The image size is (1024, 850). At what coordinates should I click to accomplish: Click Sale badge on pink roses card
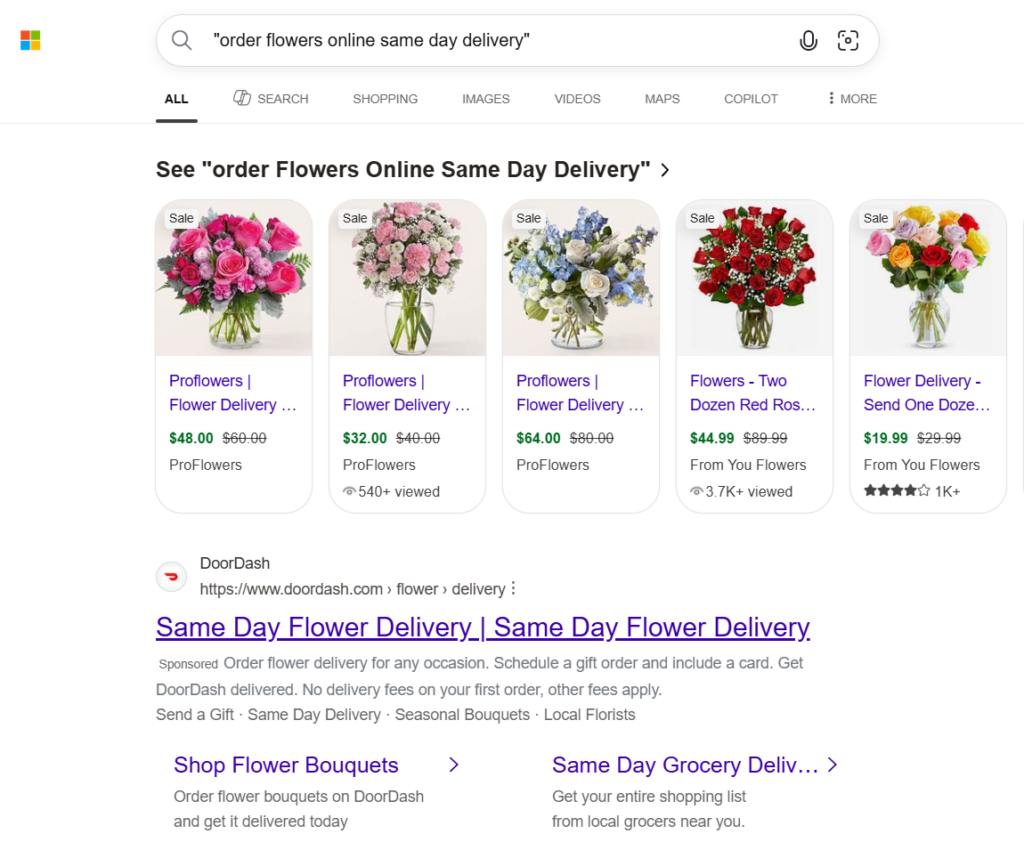[x=182, y=218]
